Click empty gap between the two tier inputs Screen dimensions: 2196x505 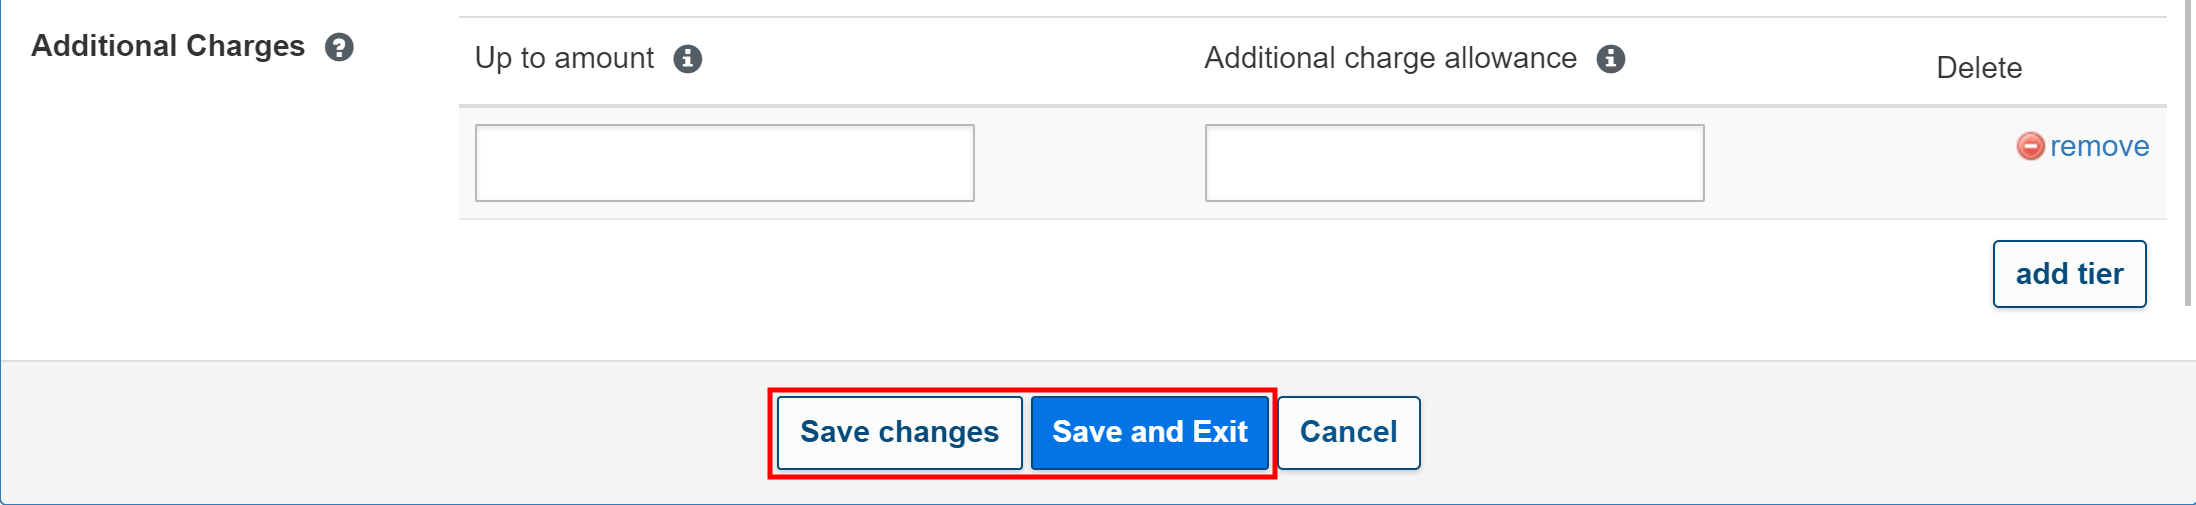click(x=1090, y=163)
